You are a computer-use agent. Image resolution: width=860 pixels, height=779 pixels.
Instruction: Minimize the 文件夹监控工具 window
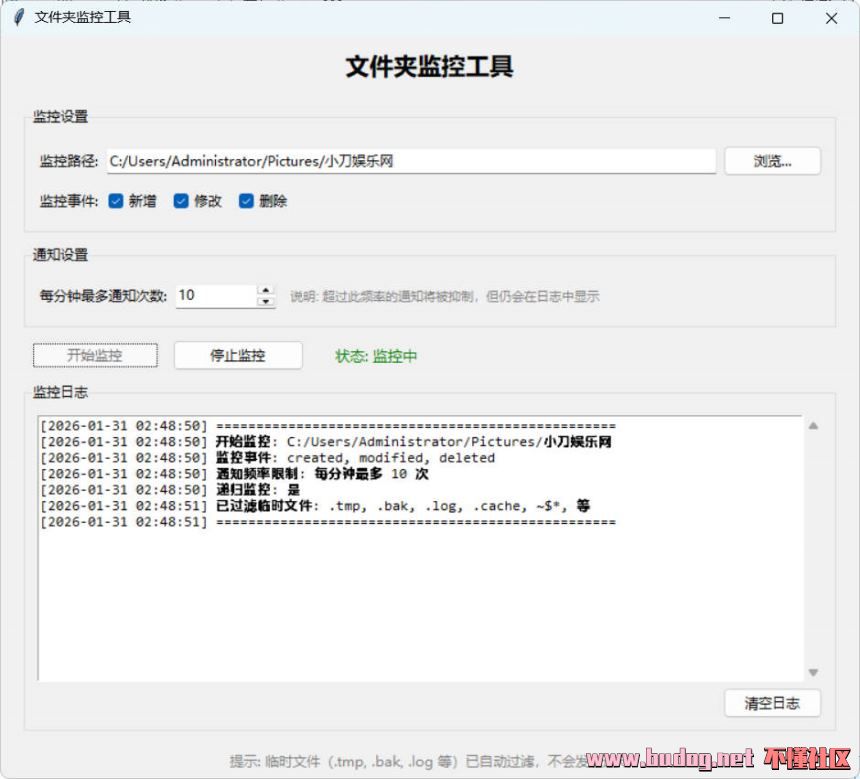(723, 18)
